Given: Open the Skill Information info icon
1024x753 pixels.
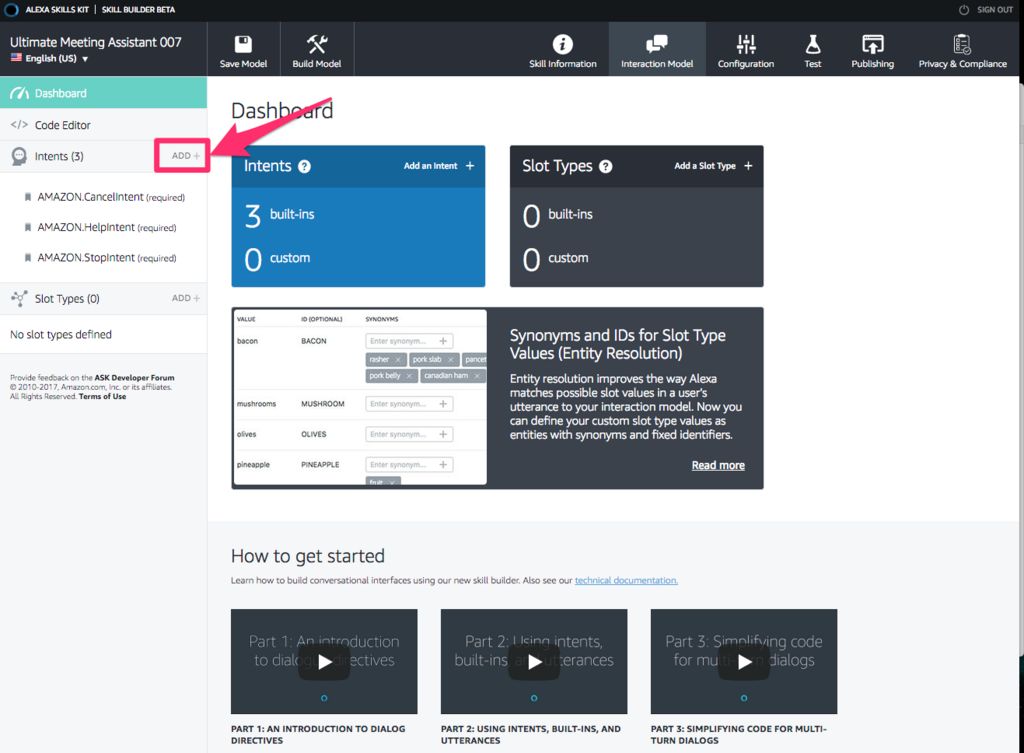Looking at the screenshot, I should click(x=562, y=44).
